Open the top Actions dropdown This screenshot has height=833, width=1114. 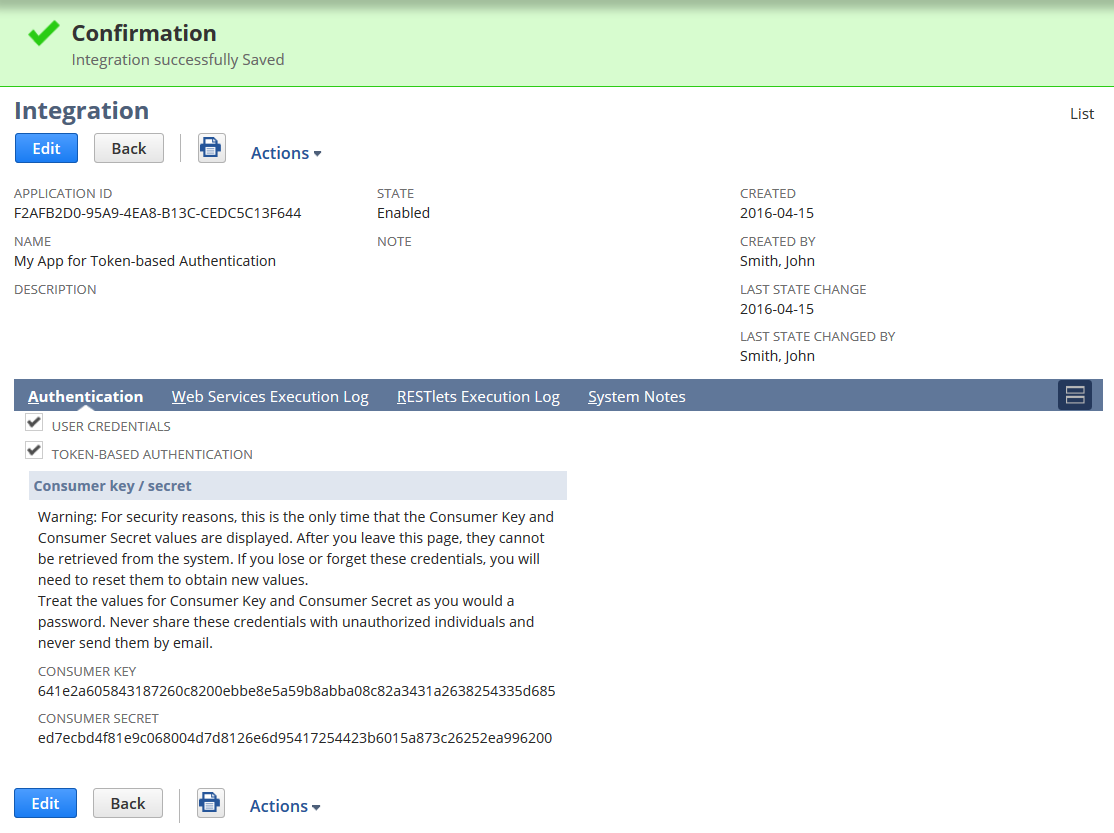285,152
